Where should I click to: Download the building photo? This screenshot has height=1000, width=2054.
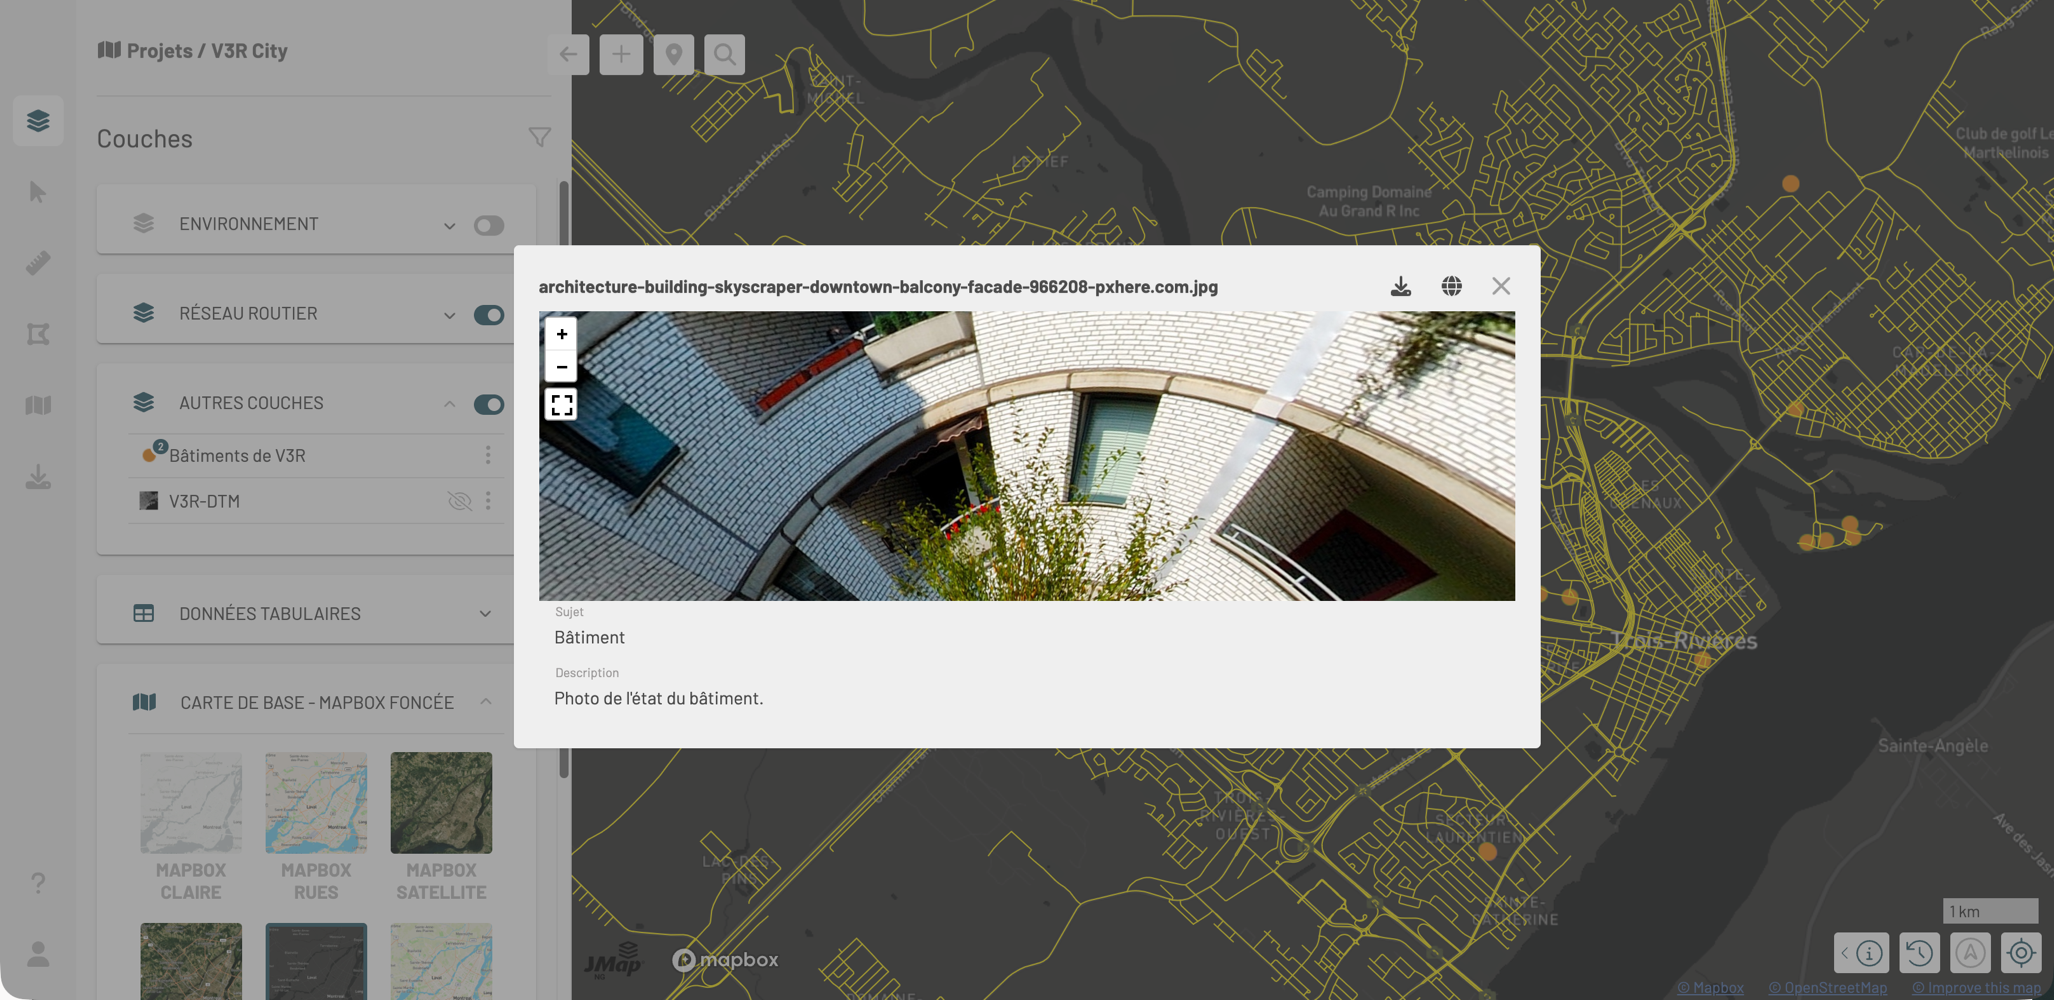pos(1400,286)
